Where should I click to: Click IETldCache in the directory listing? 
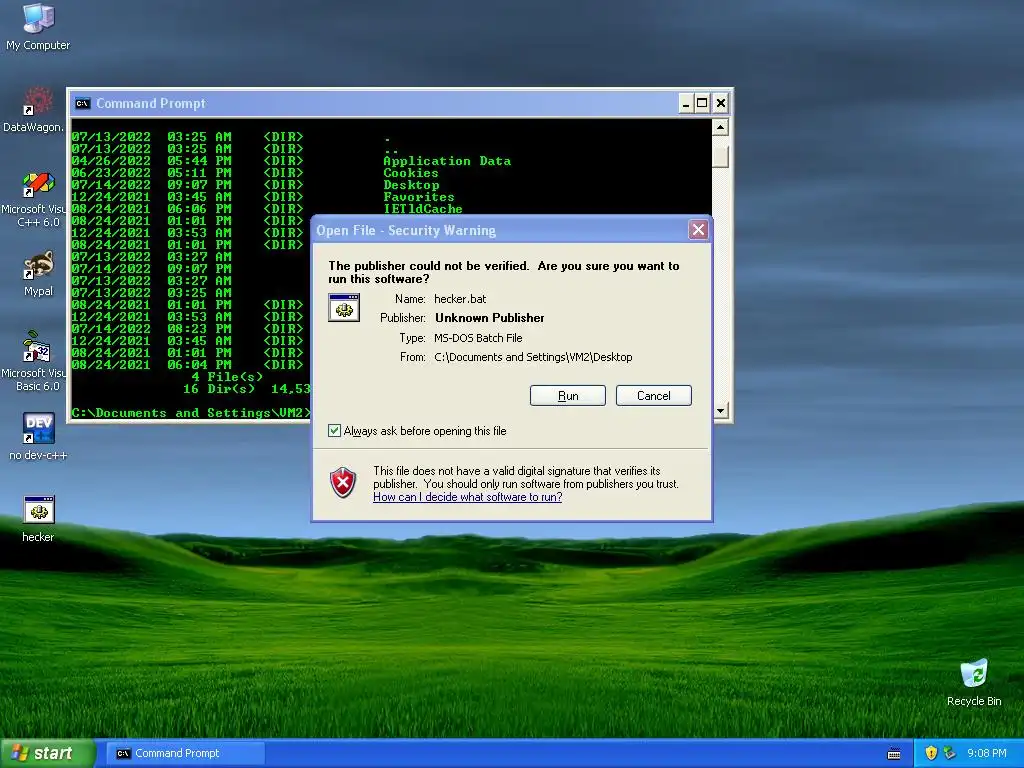pyautogui.click(x=423, y=208)
